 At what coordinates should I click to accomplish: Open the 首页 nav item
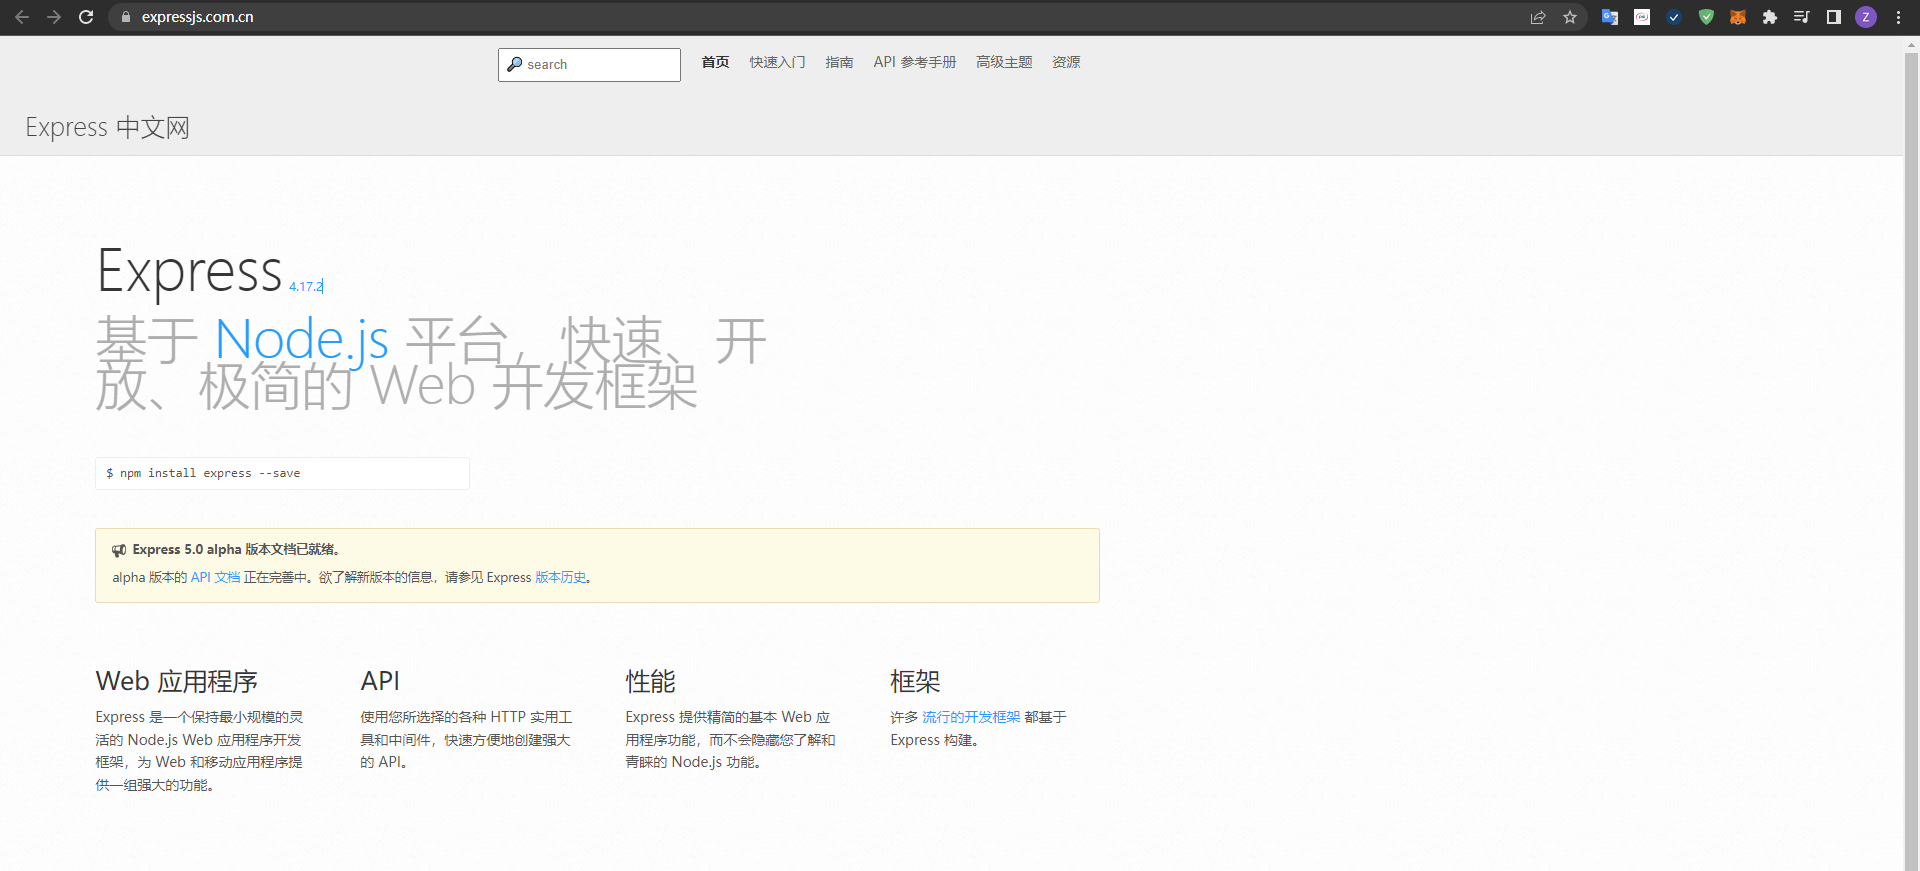(715, 62)
